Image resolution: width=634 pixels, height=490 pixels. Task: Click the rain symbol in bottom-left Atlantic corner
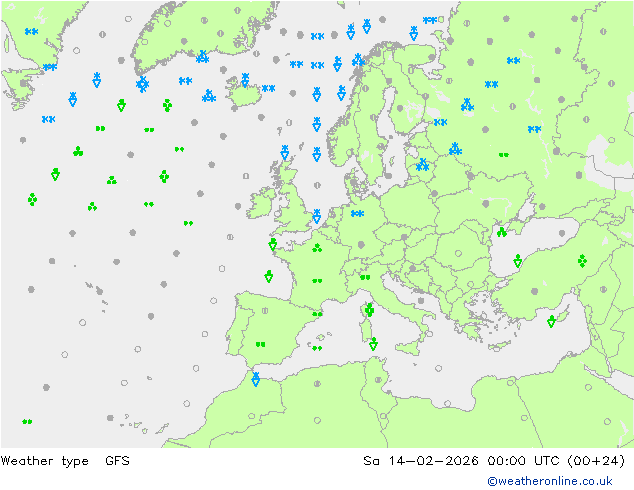click(27, 422)
